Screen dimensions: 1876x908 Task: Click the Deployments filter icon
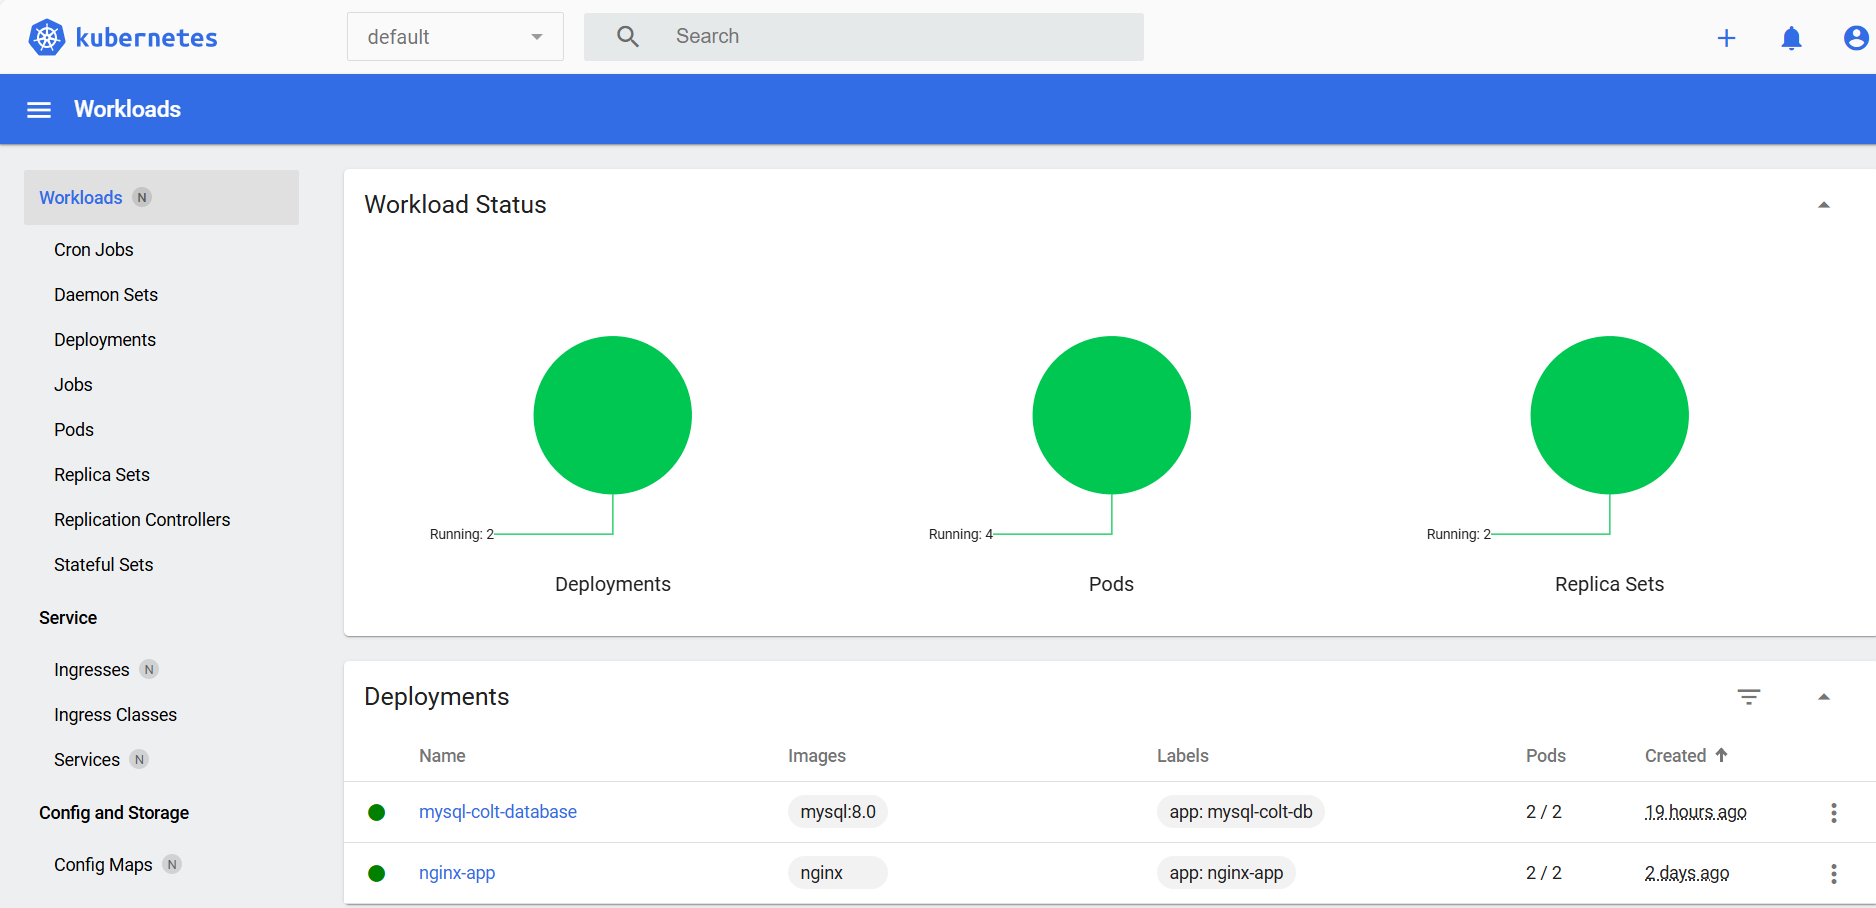(1748, 697)
